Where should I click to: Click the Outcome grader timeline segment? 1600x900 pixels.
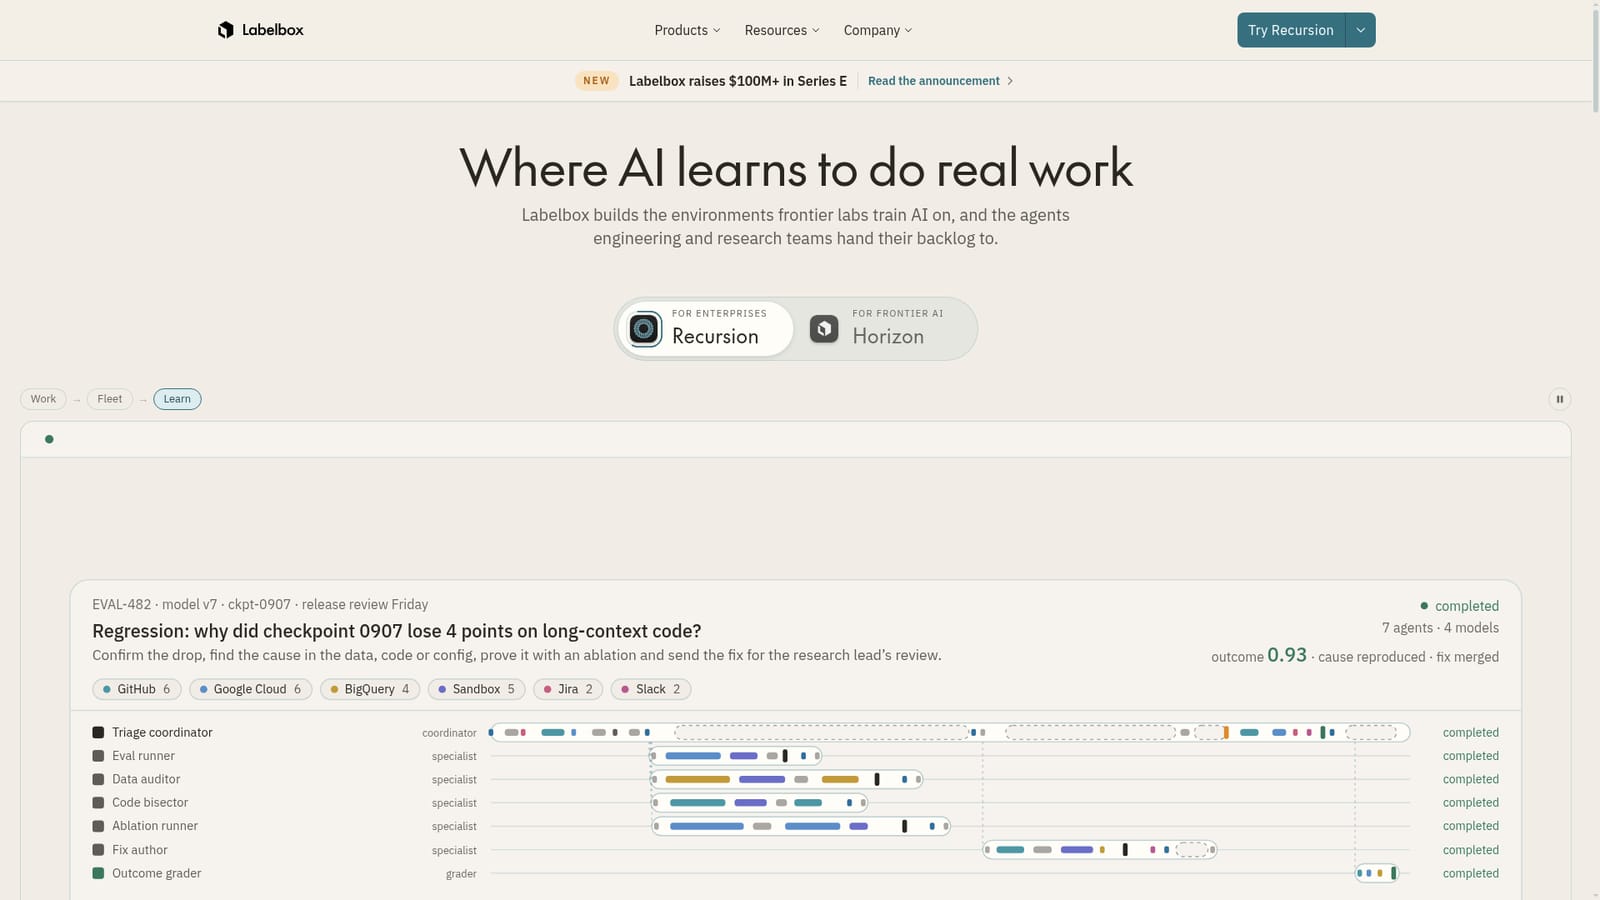coord(1377,873)
